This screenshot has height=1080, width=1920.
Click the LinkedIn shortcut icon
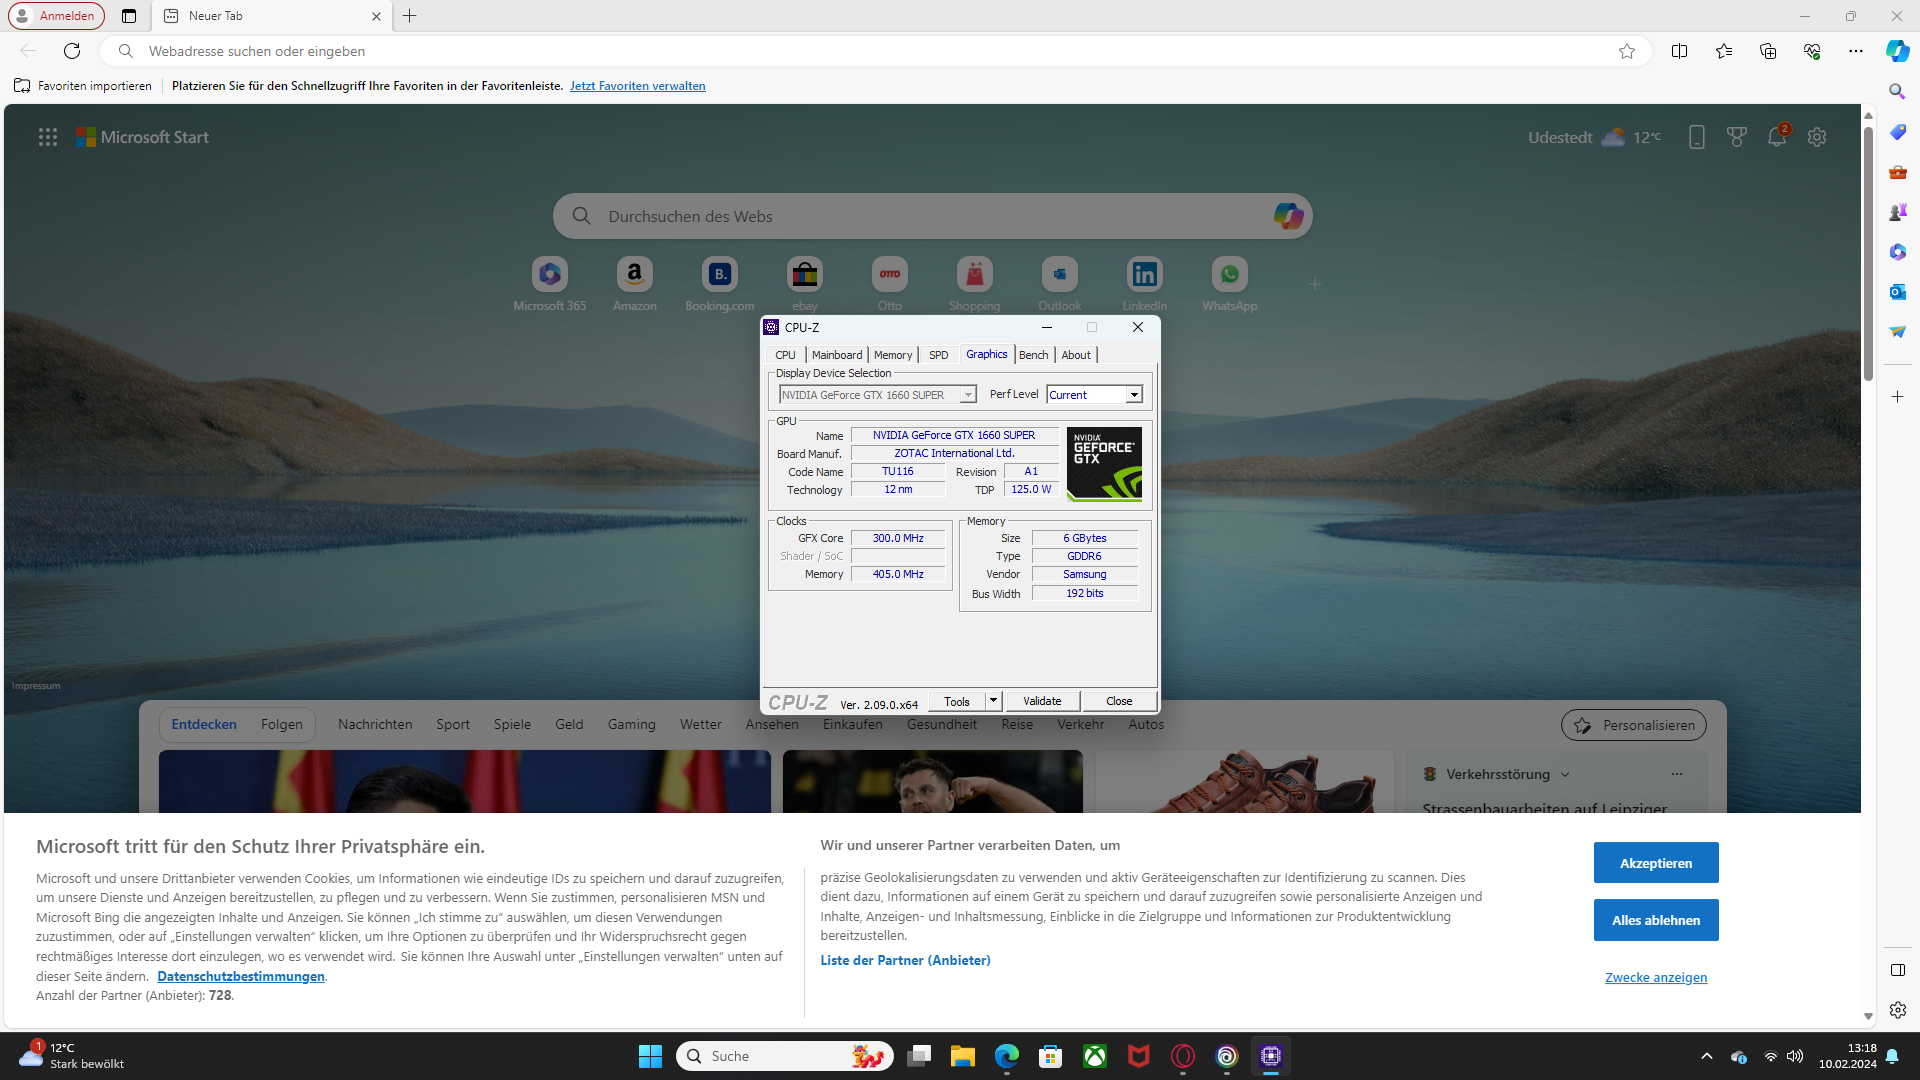click(1144, 275)
